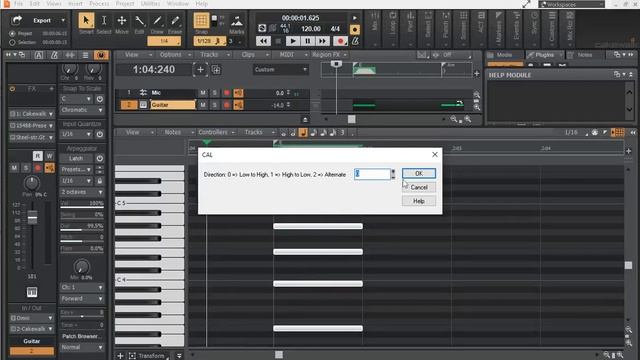Click the inspector volume fader
Viewport: 640px width, 360px height.
[x=32, y=218]
